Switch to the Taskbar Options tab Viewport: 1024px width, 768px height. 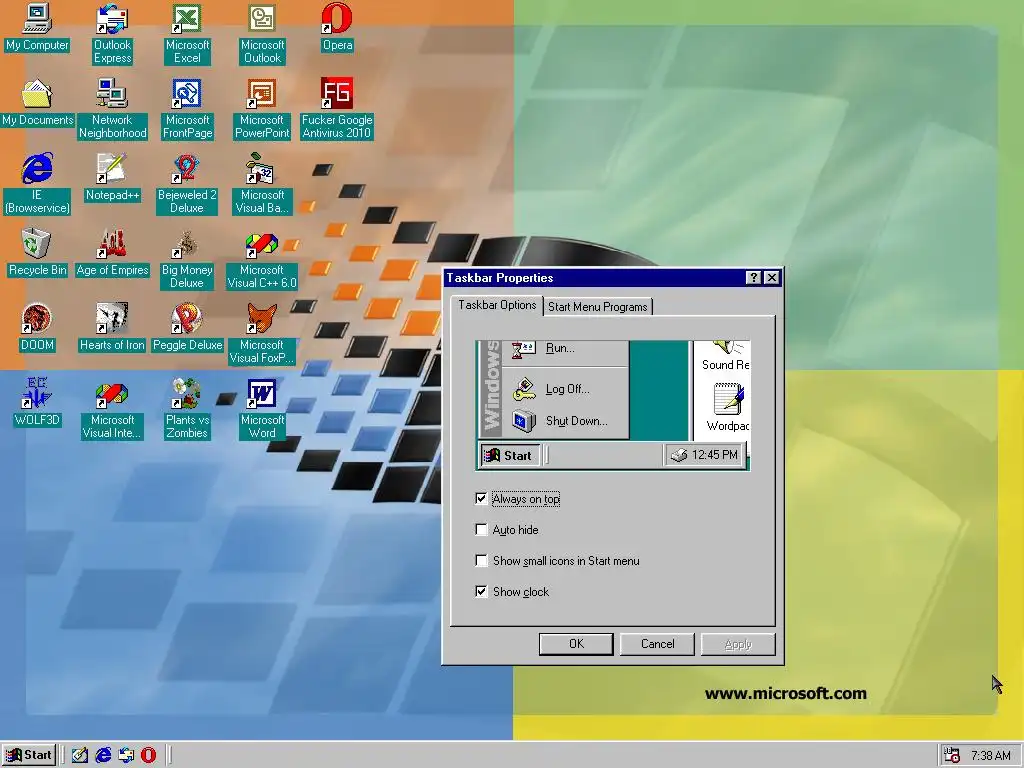coord(497,305)
